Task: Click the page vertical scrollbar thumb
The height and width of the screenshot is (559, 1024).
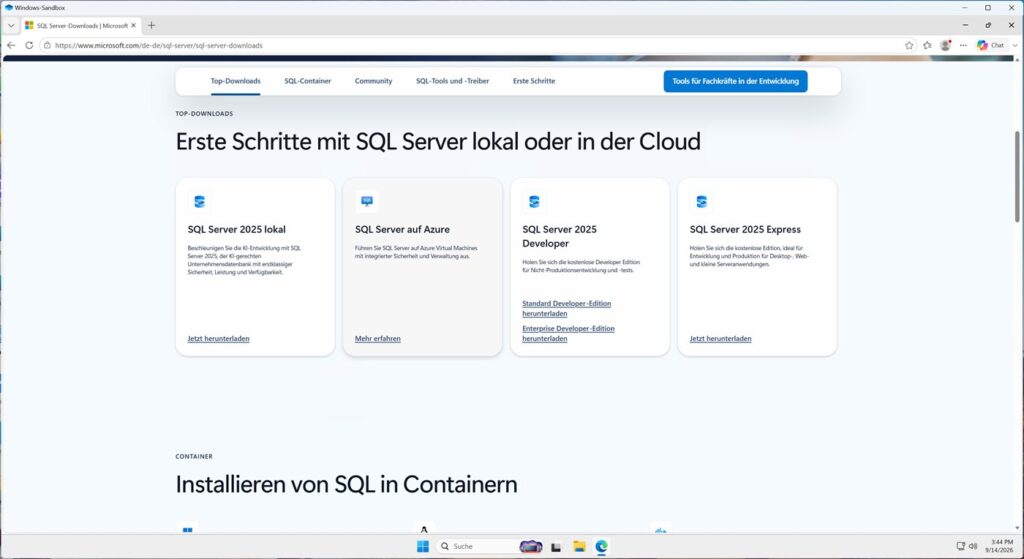Action: click(1017, 176)
